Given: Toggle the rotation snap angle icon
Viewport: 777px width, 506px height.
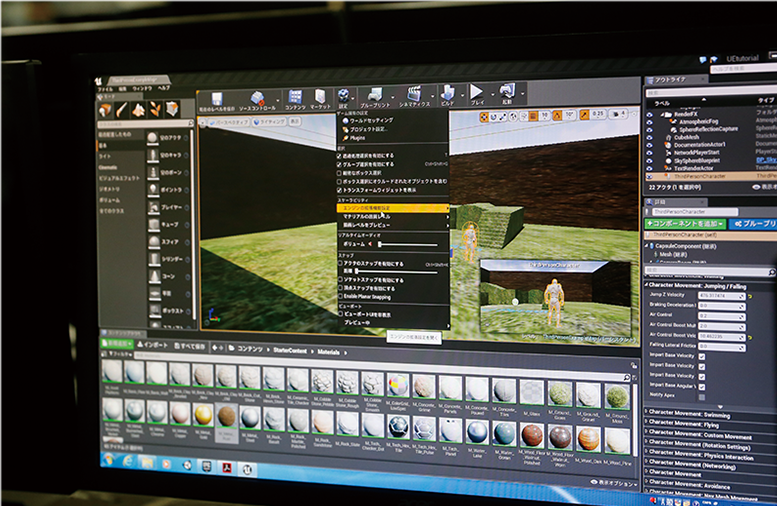Looking at the screenshot, I should [x=557, y=115].
